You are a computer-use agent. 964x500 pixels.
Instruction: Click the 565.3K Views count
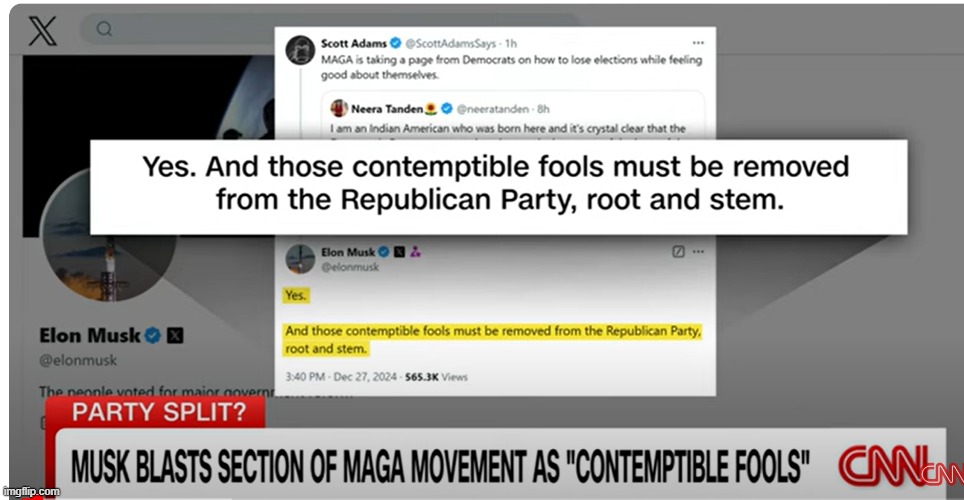tap(437, 376)
